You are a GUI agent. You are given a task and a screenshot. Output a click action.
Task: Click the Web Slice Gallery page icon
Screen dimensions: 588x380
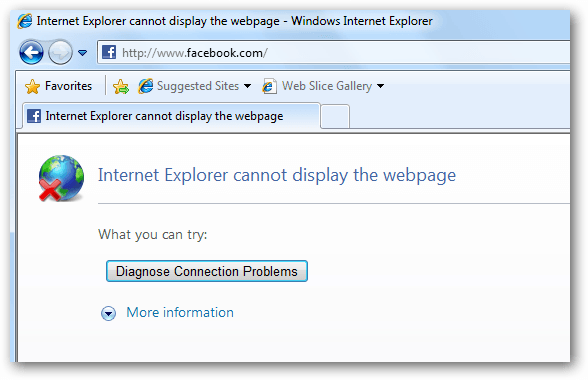270,86
